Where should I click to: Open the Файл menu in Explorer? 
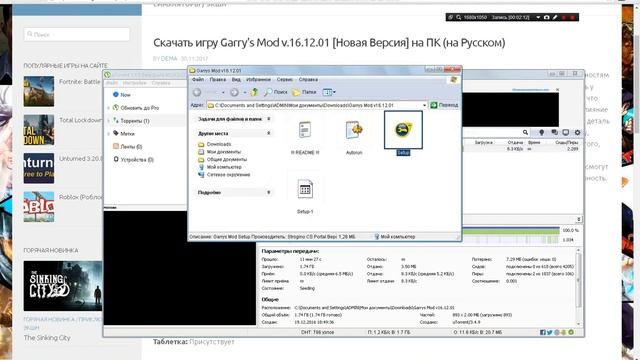point(198,80)
